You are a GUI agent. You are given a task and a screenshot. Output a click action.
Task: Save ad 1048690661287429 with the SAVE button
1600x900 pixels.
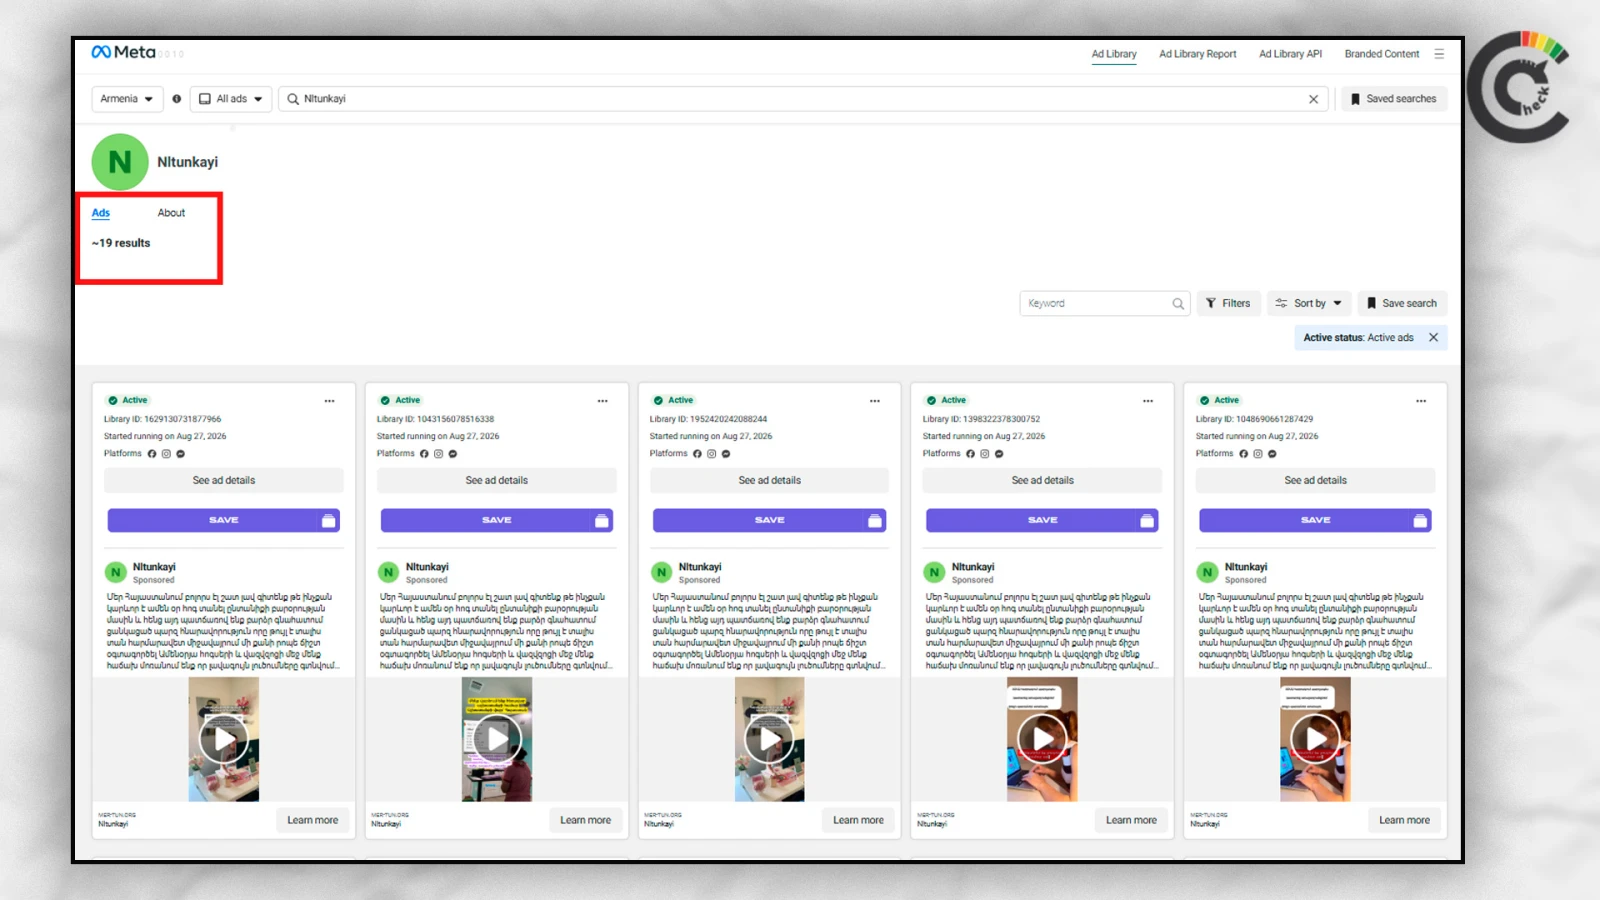[x=1315, y=521]
